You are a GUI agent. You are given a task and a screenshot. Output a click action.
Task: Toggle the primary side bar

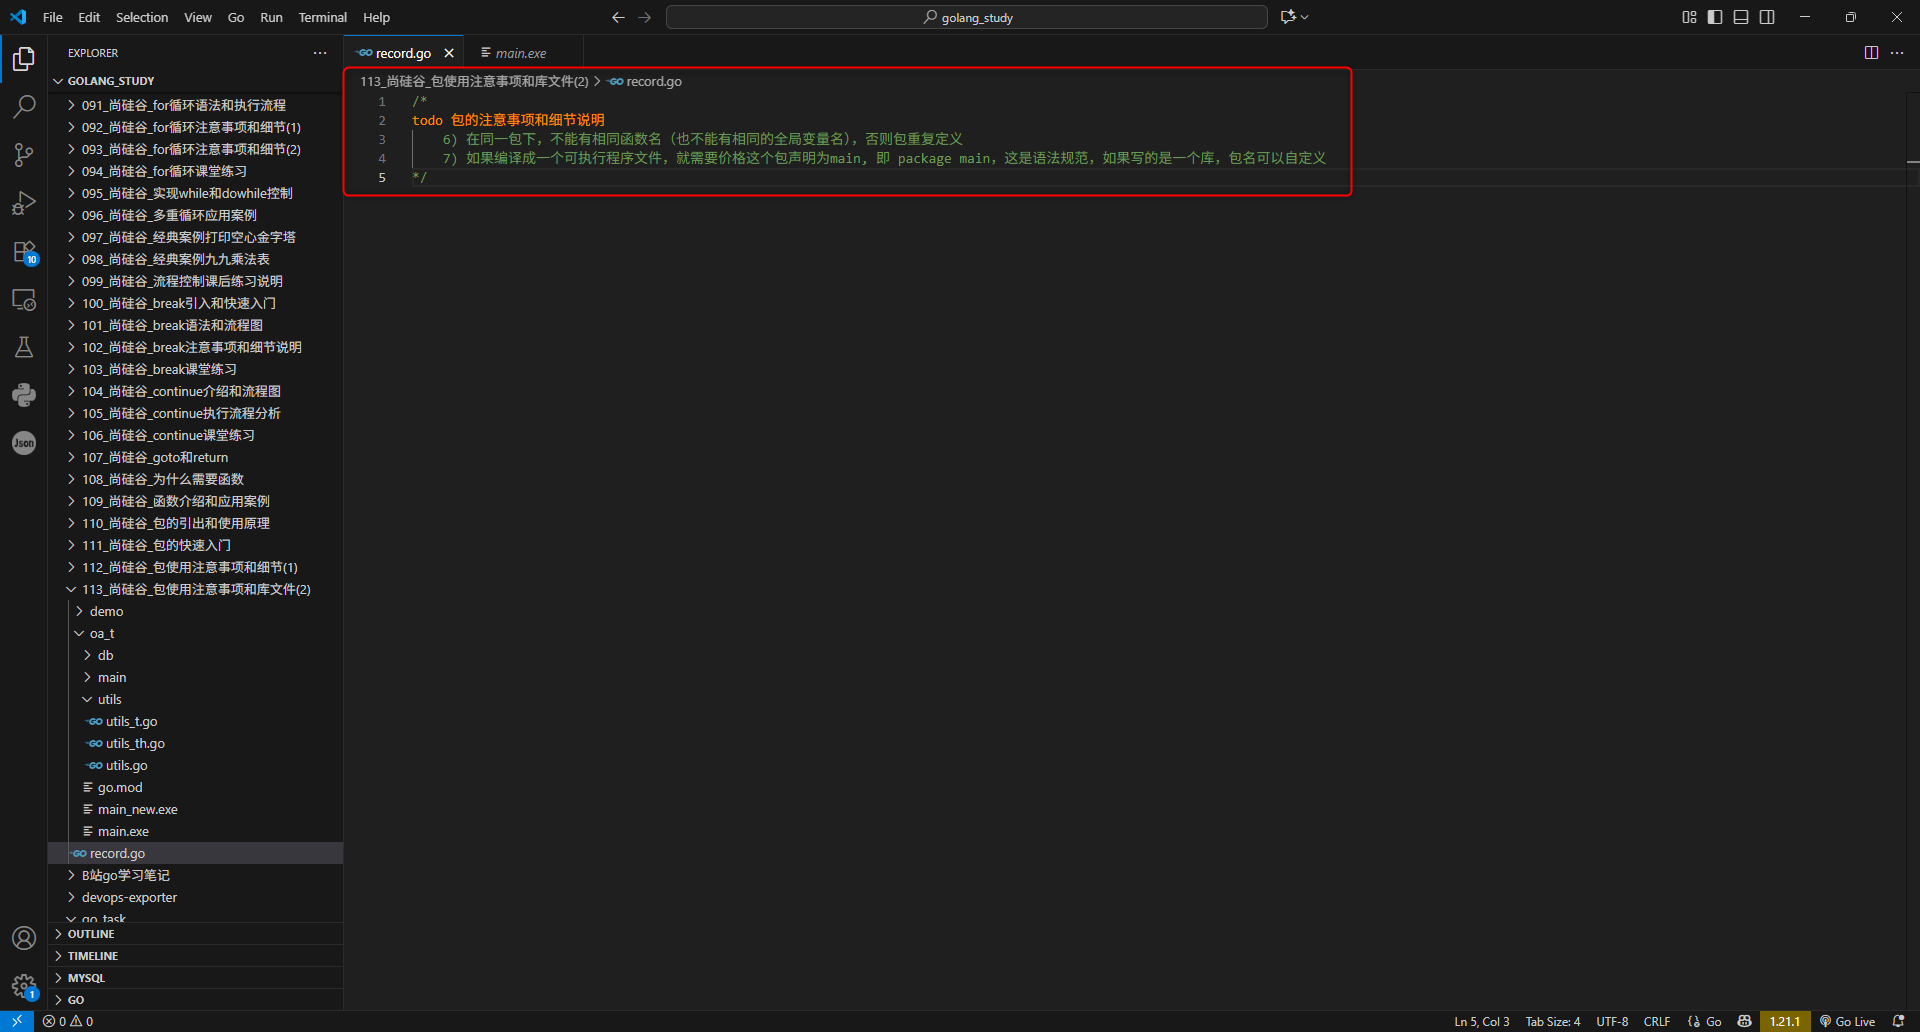pyautogui.click(x=1715, y=17)
